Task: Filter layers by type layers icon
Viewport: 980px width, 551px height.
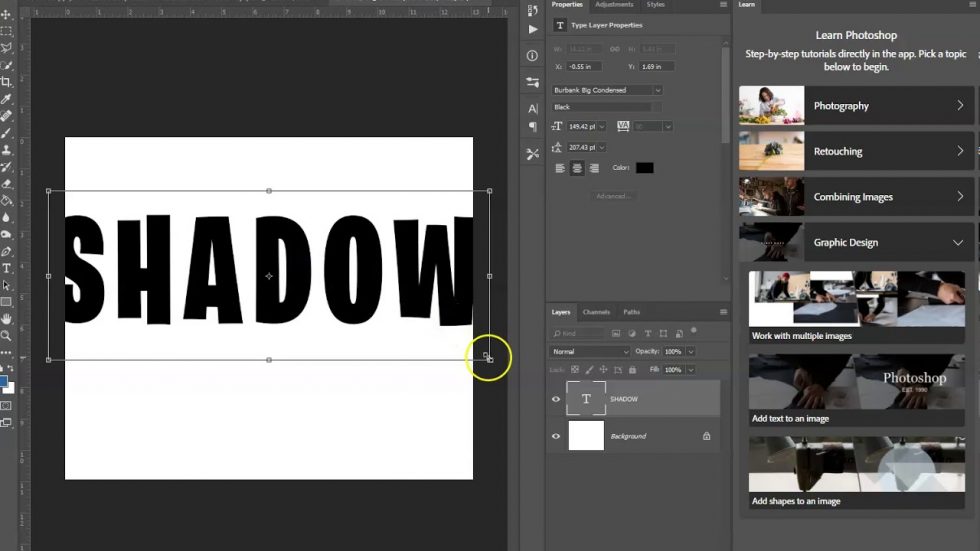Action: pos(646,333)
